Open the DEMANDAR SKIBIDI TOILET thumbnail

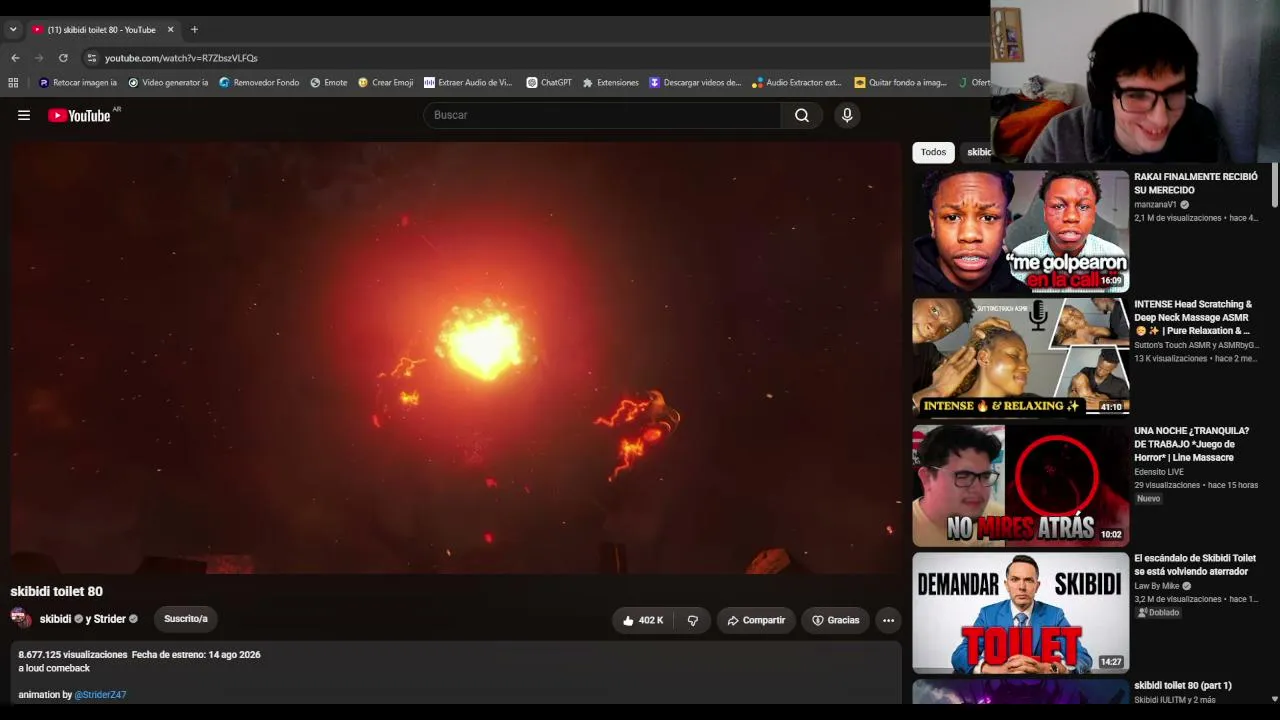[x=1020, y=612]
